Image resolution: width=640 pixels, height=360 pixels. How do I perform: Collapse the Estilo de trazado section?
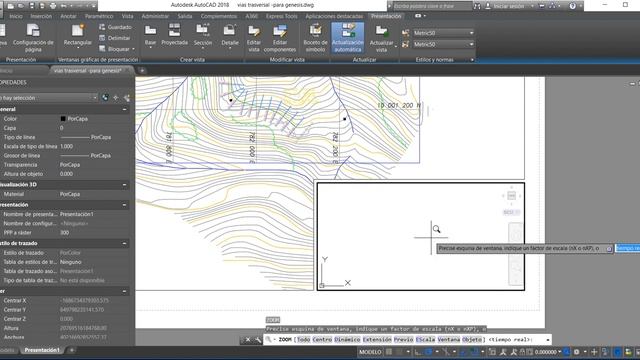(x=124, y=243)
